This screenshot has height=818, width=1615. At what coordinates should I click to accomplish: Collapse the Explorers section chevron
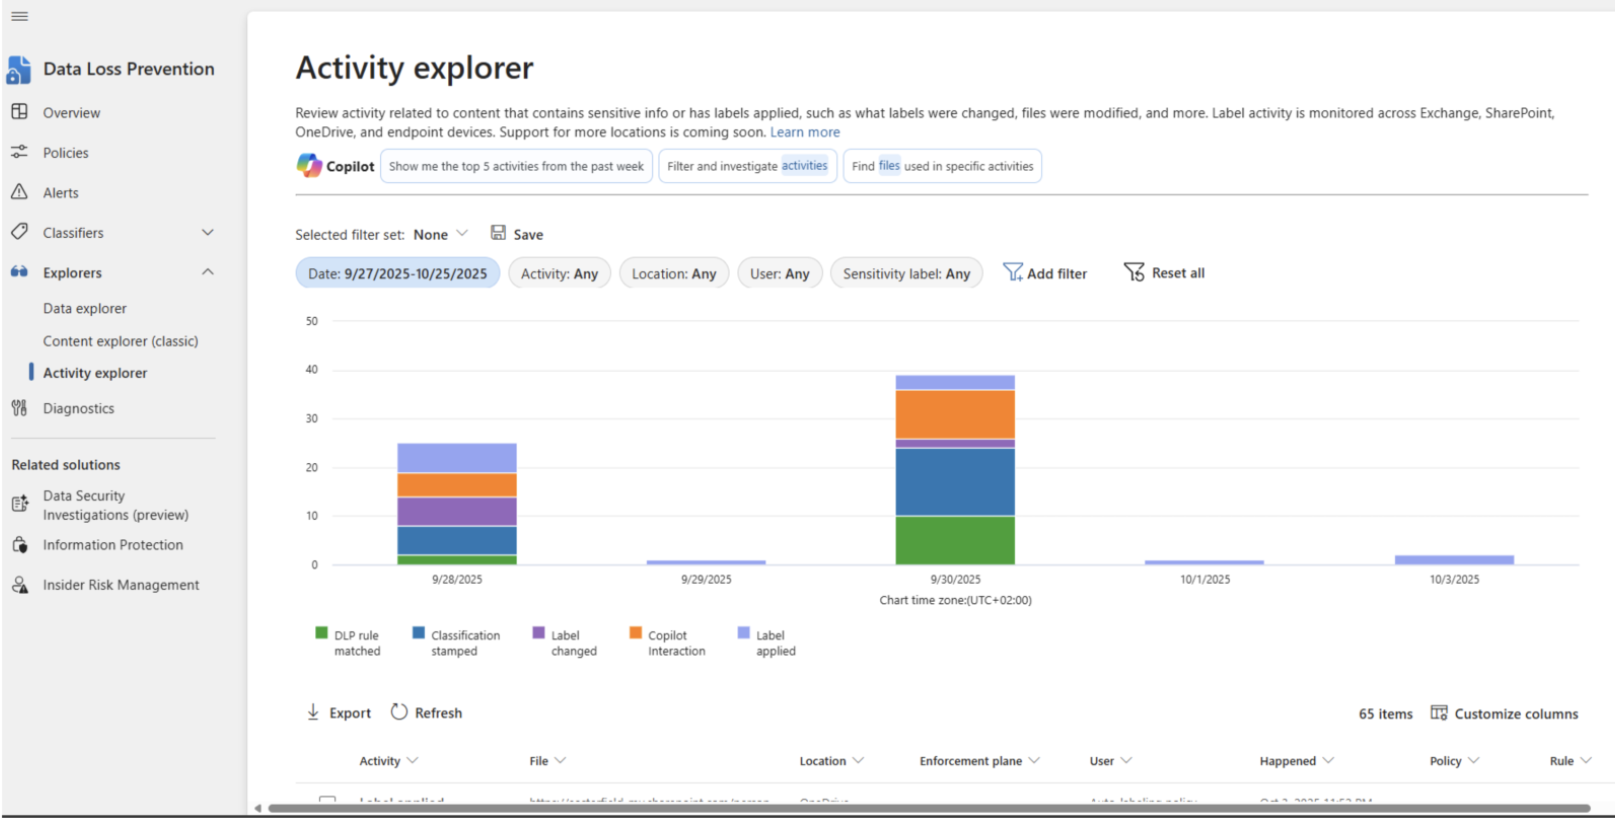208,272
